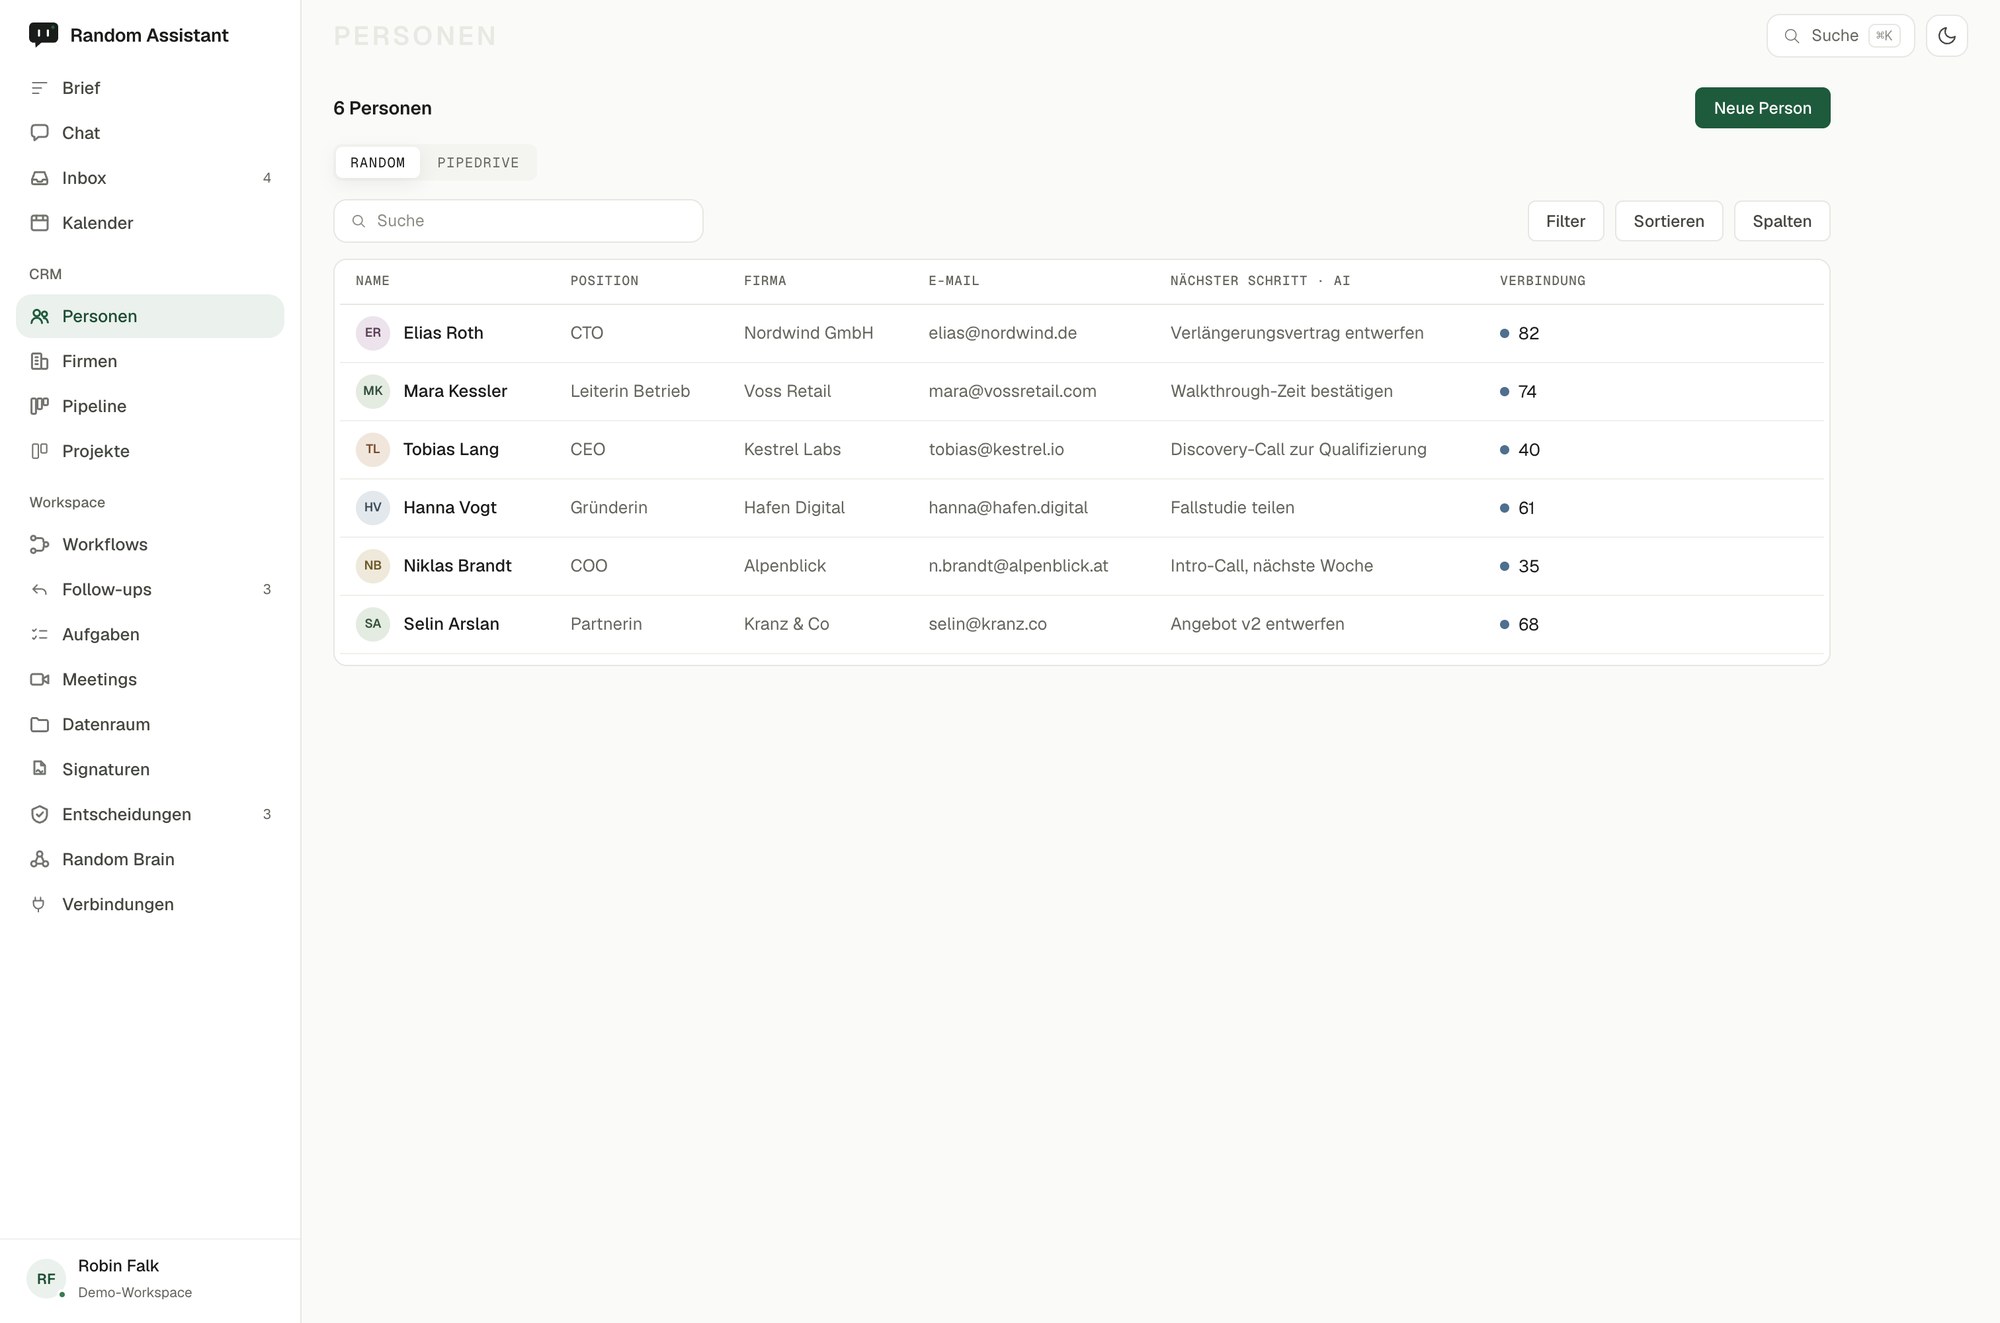Viewport: 2000px width, 1323px height.
Task: Click 'Angebot v2 entwerfen' next step
Action: coord(1257,624)
